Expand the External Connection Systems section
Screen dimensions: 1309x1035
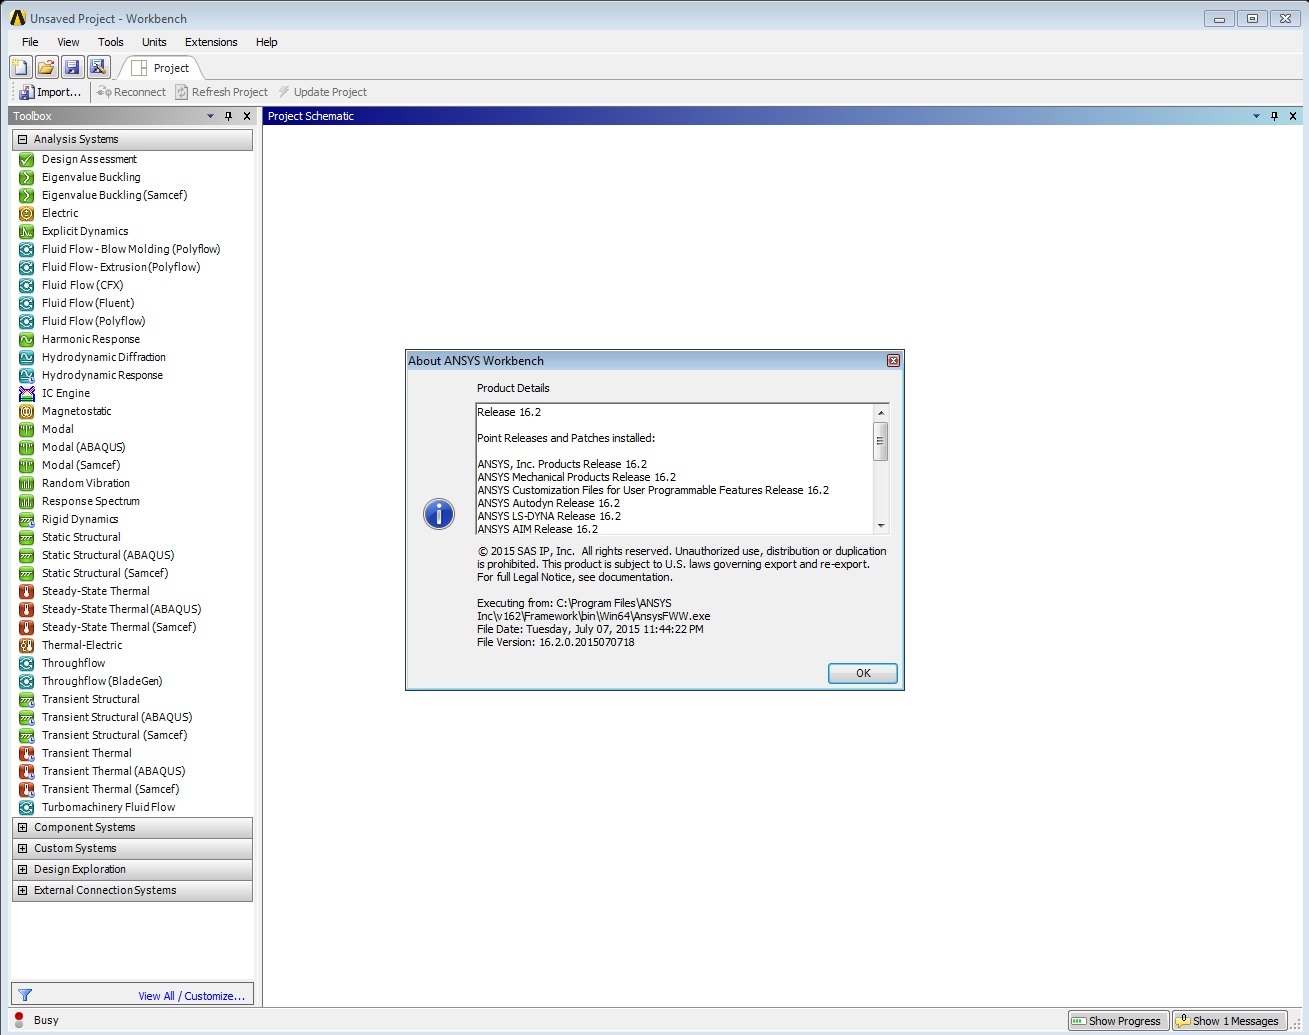22,890
